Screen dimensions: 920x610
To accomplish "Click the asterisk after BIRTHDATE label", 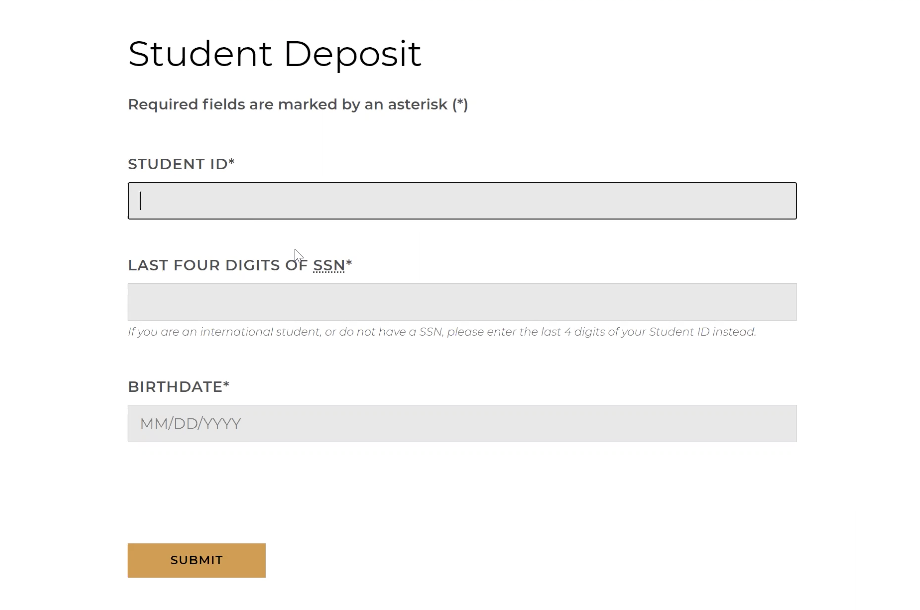I will tap(227, 385).
